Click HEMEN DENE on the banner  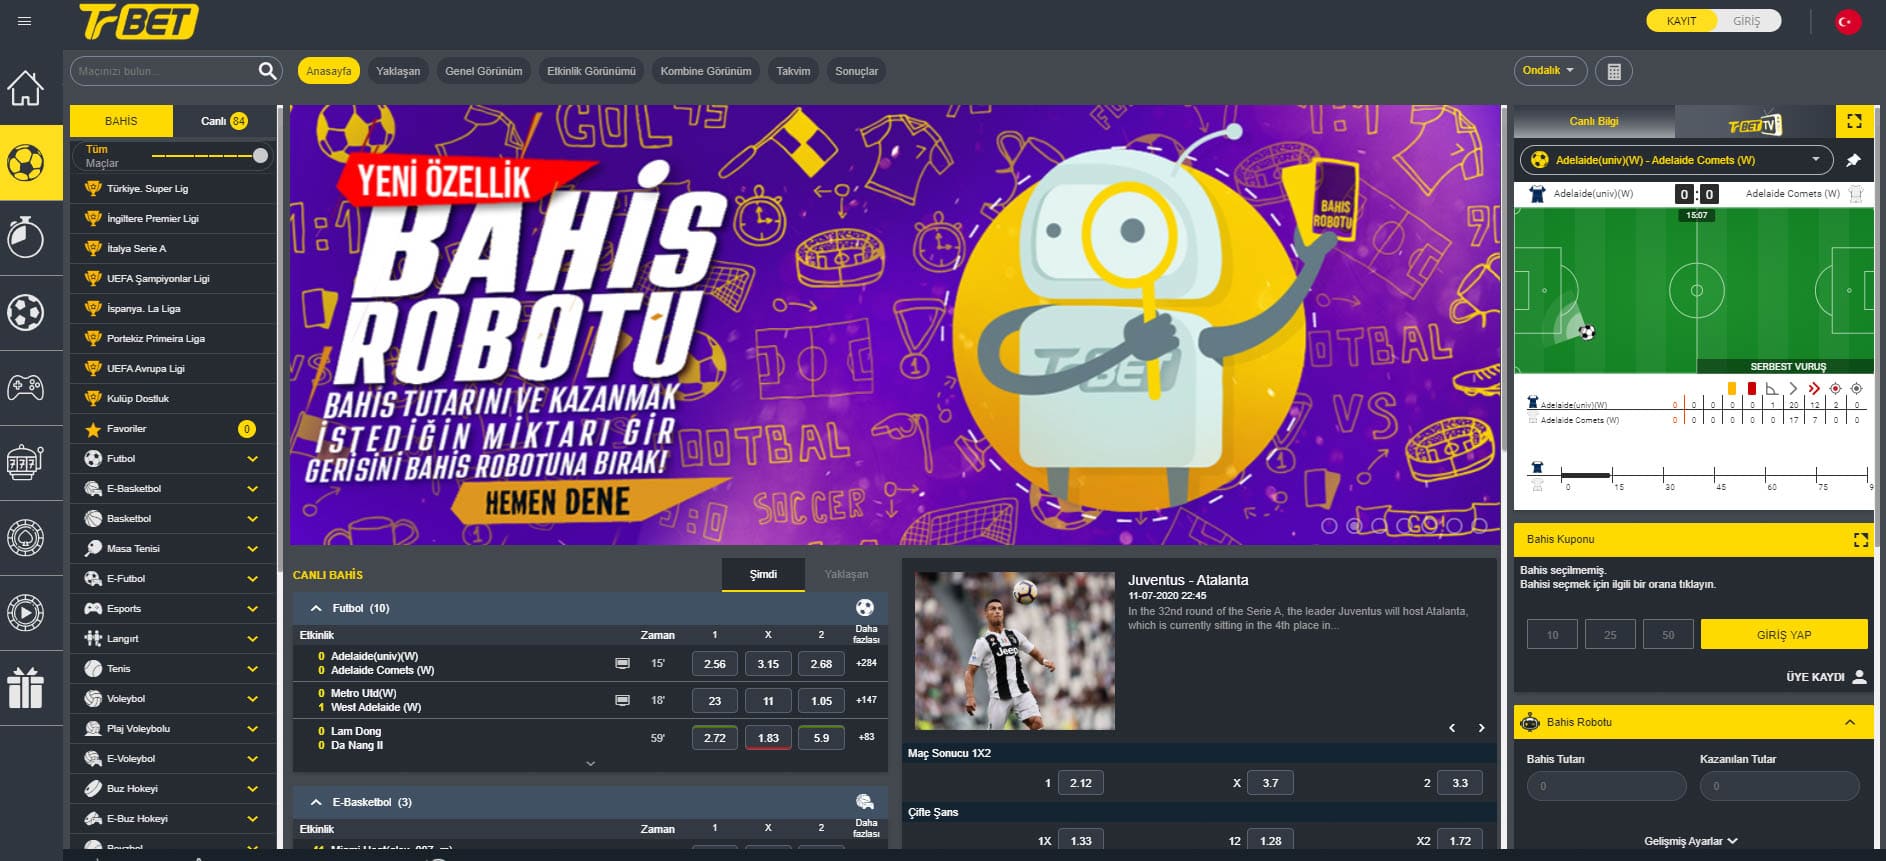(x=557, y=502)
